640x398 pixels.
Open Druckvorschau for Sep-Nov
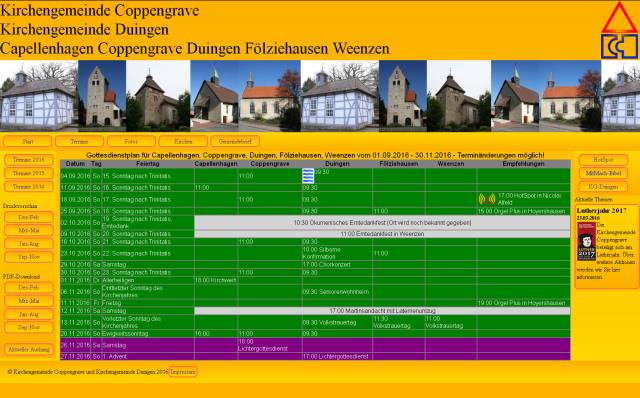coord(29,257)
